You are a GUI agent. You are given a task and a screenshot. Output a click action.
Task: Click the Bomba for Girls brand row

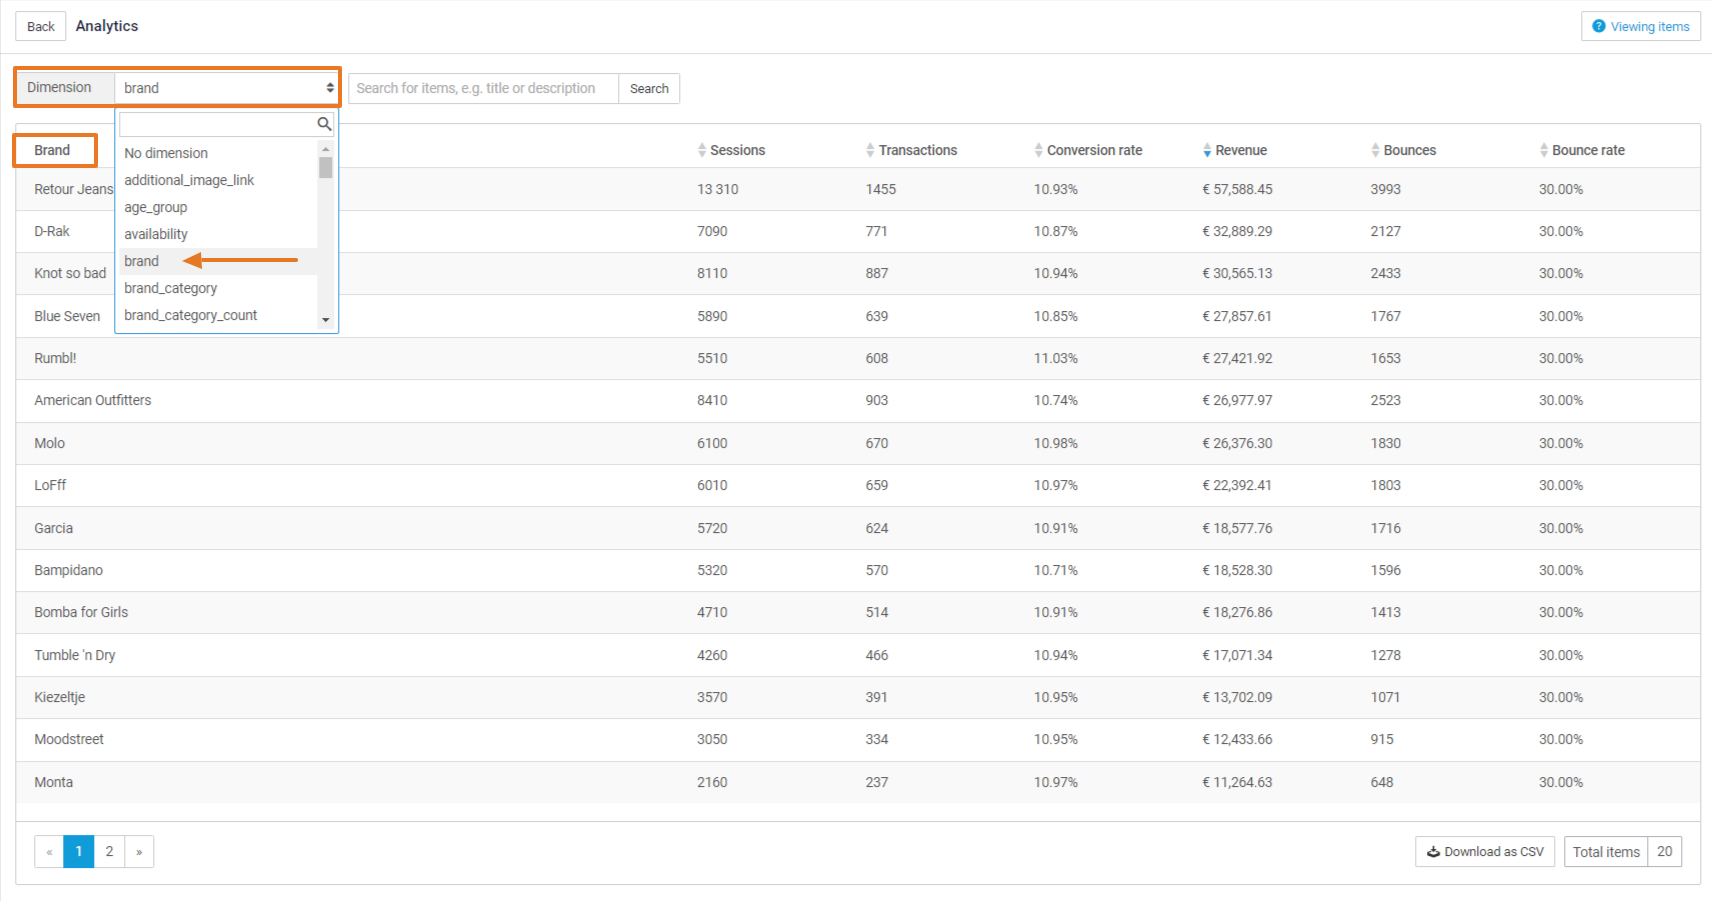click(x=858, y=612)
